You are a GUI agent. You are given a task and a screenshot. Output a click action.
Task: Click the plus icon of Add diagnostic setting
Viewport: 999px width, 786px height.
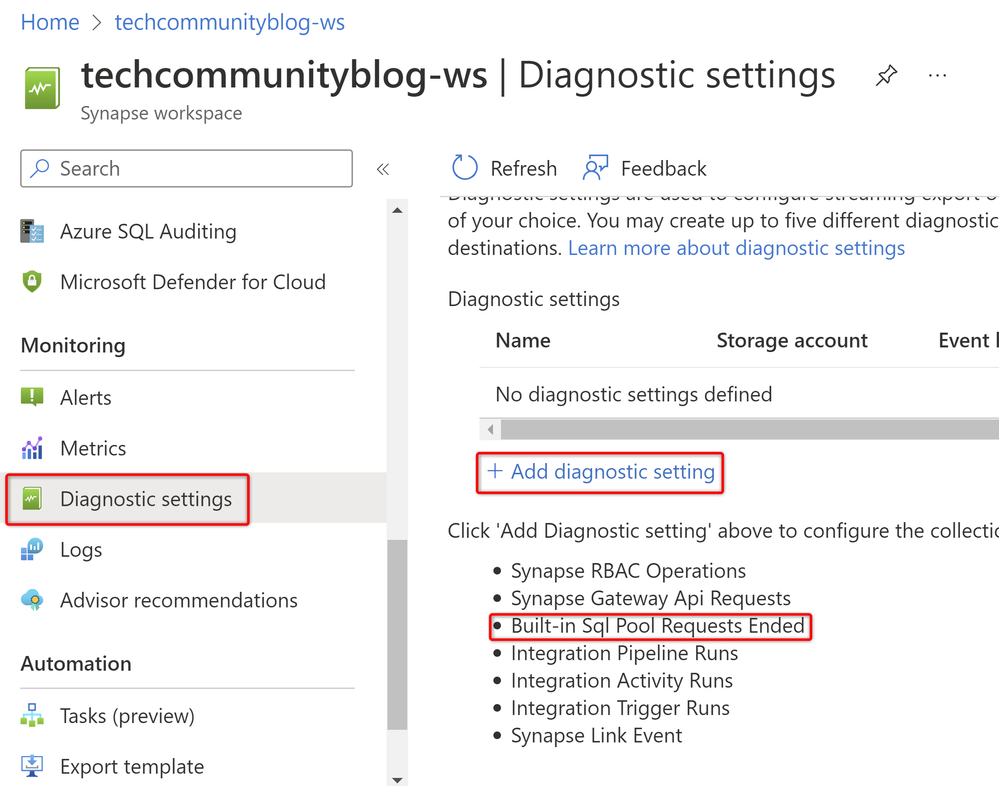495,471
